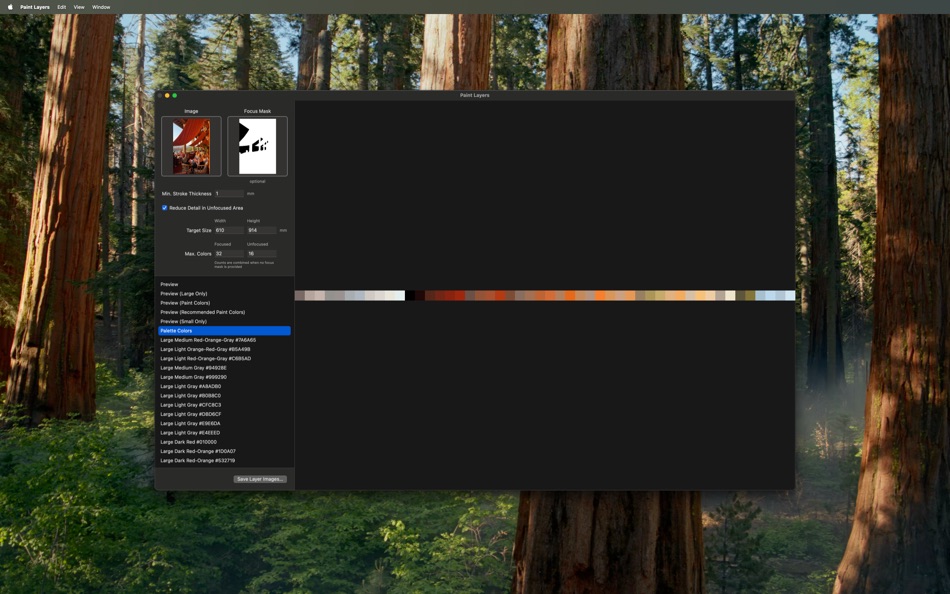Open the View menu

79,7
